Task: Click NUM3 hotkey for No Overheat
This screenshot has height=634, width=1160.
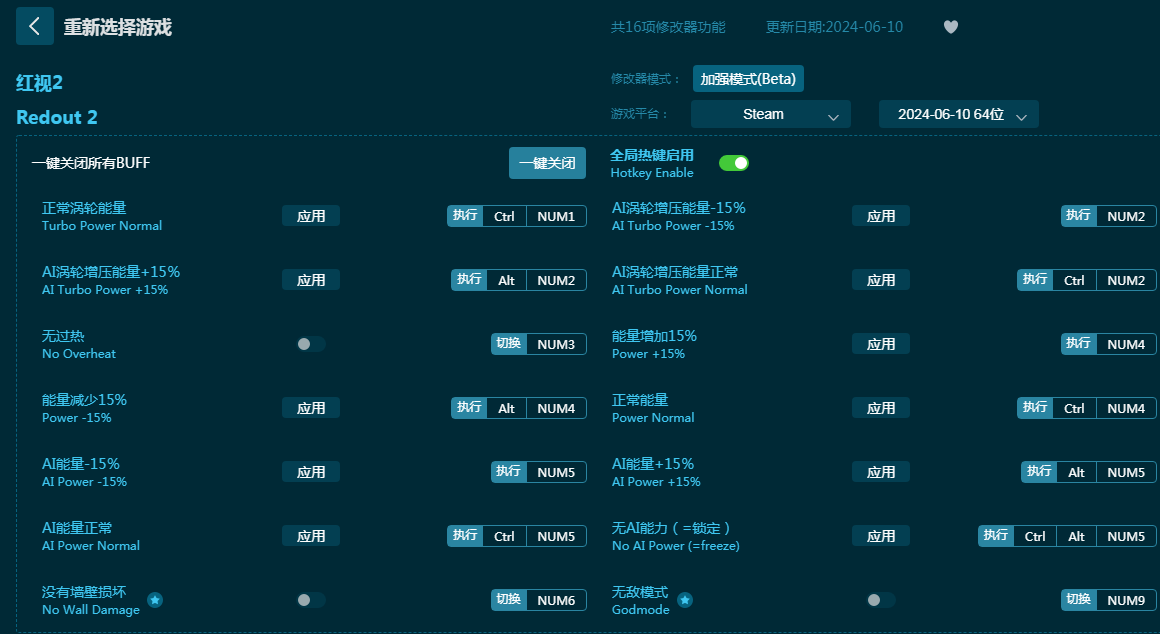Action: click(556, 344)
